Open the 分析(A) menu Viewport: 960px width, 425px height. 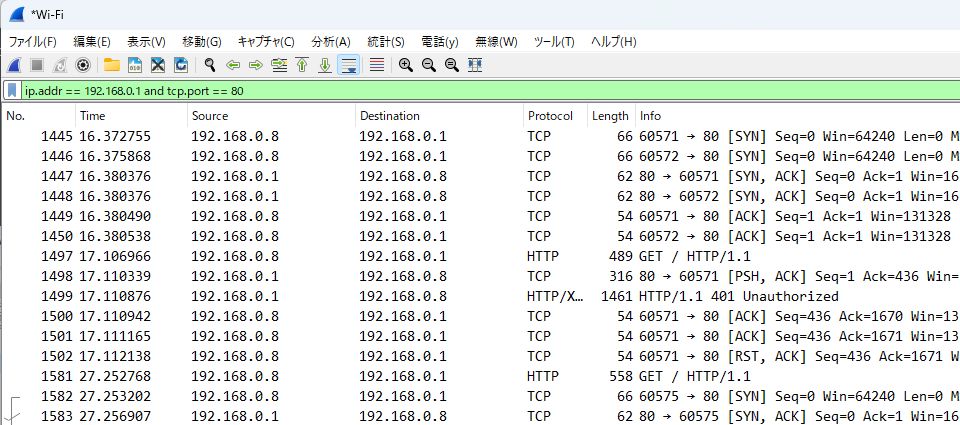click(x=331, y=42)
